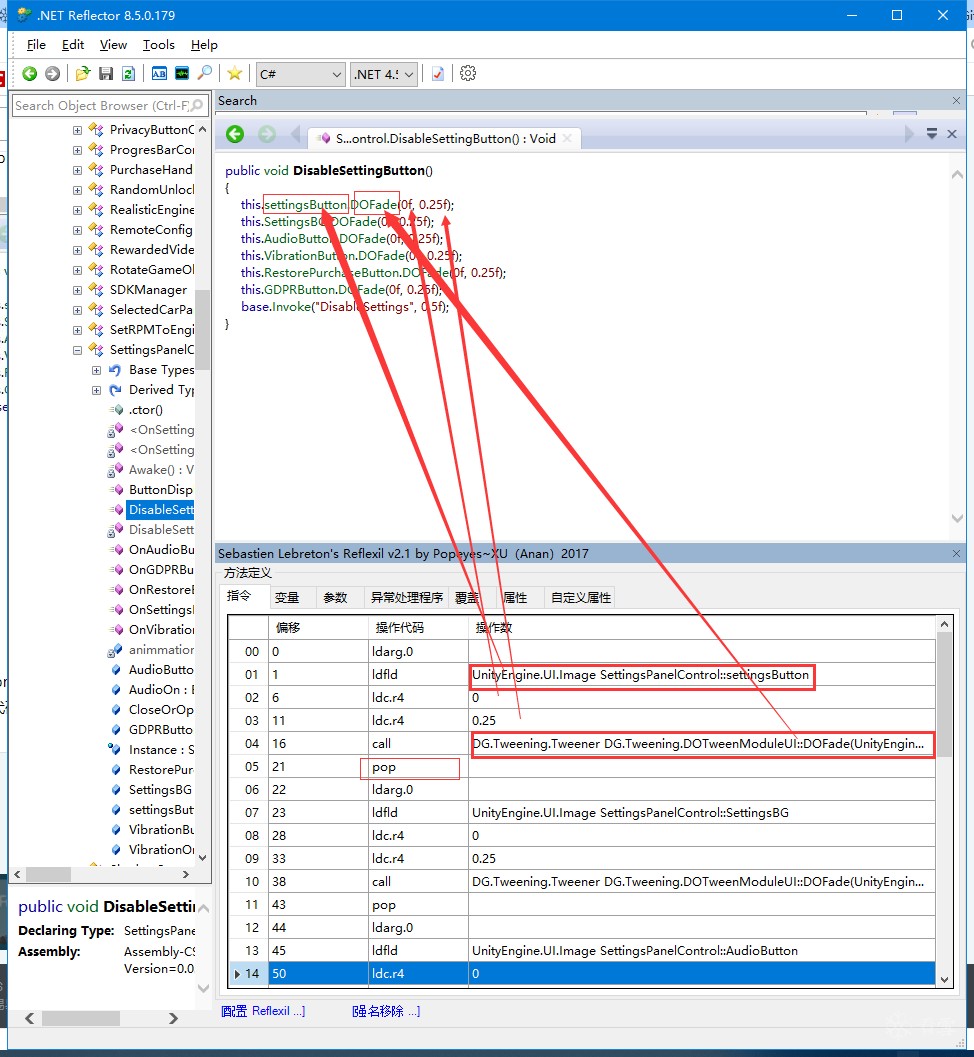Click the checklist document toolbar icon
This screenshot has height=1057, width=974.
(438, 73)
